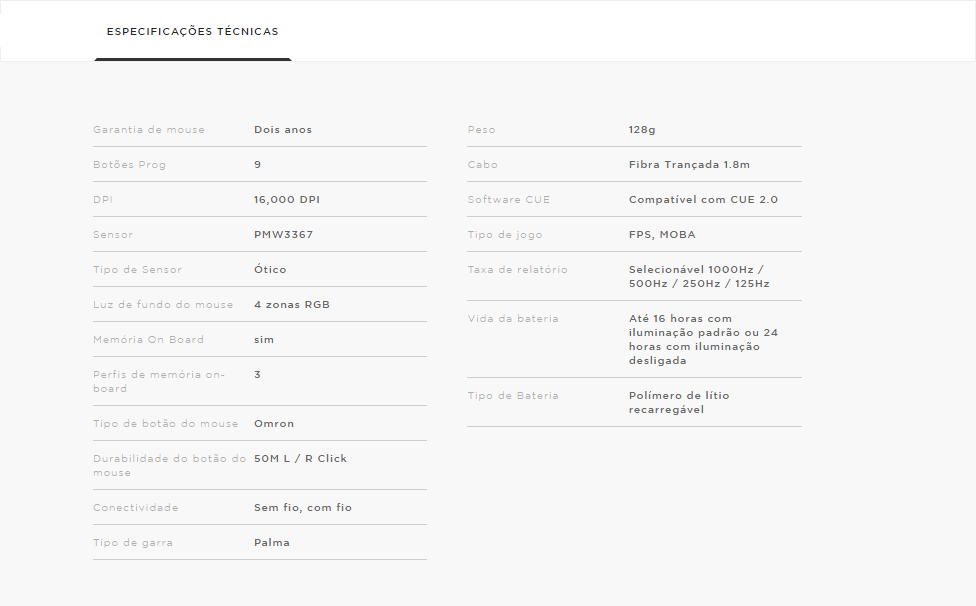
Task: Click the Palma grip type value
Action: [272, 543]
